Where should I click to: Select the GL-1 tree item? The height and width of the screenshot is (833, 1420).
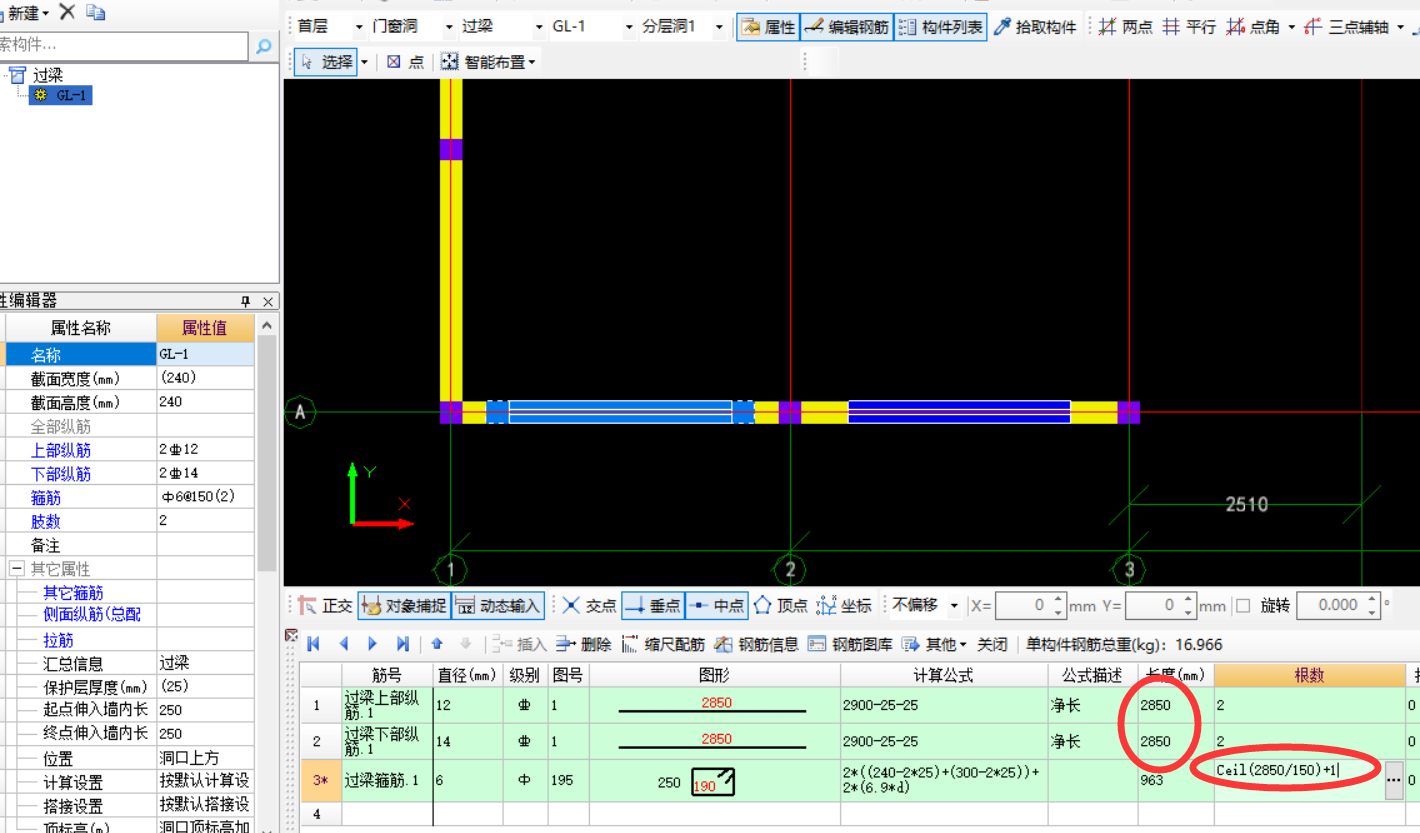pos(60,95)
